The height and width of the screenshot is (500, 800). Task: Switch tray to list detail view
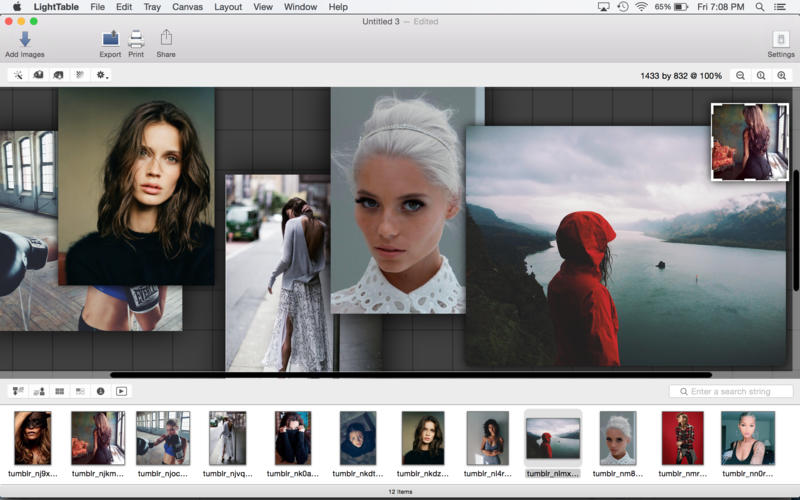pyautogui.click(x=80, y=391)
